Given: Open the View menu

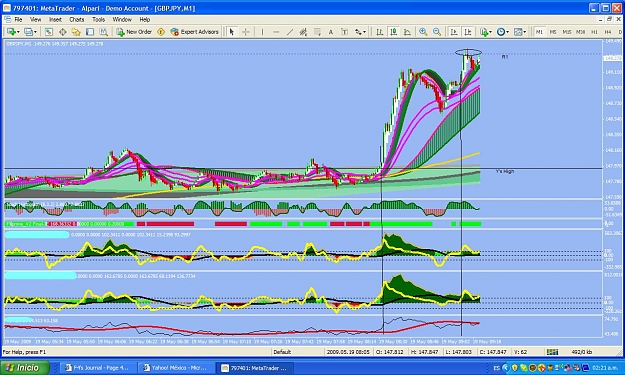Looking at the screenshot, I should click(x=35, y=20).
